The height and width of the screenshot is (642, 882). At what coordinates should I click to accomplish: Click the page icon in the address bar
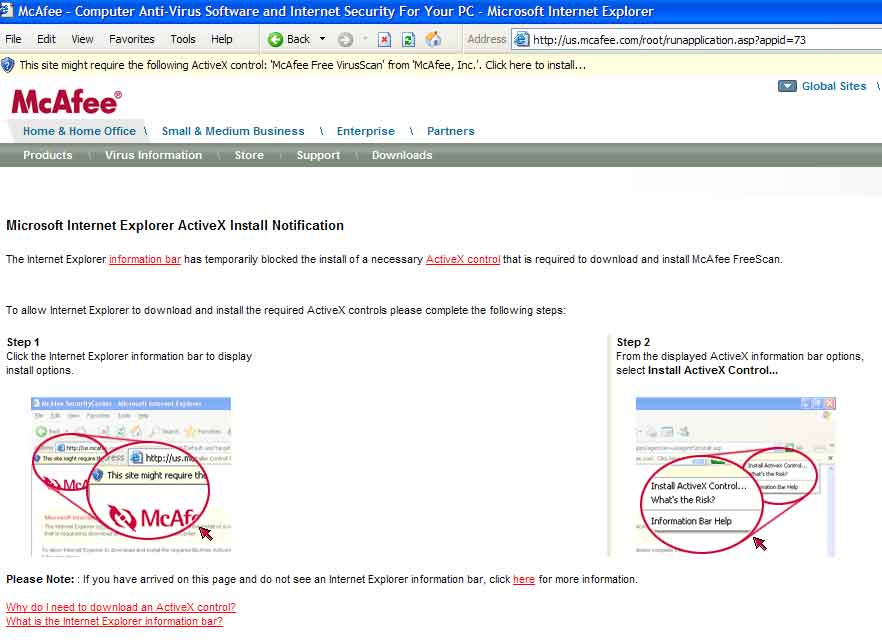click(x=522, y=39)
